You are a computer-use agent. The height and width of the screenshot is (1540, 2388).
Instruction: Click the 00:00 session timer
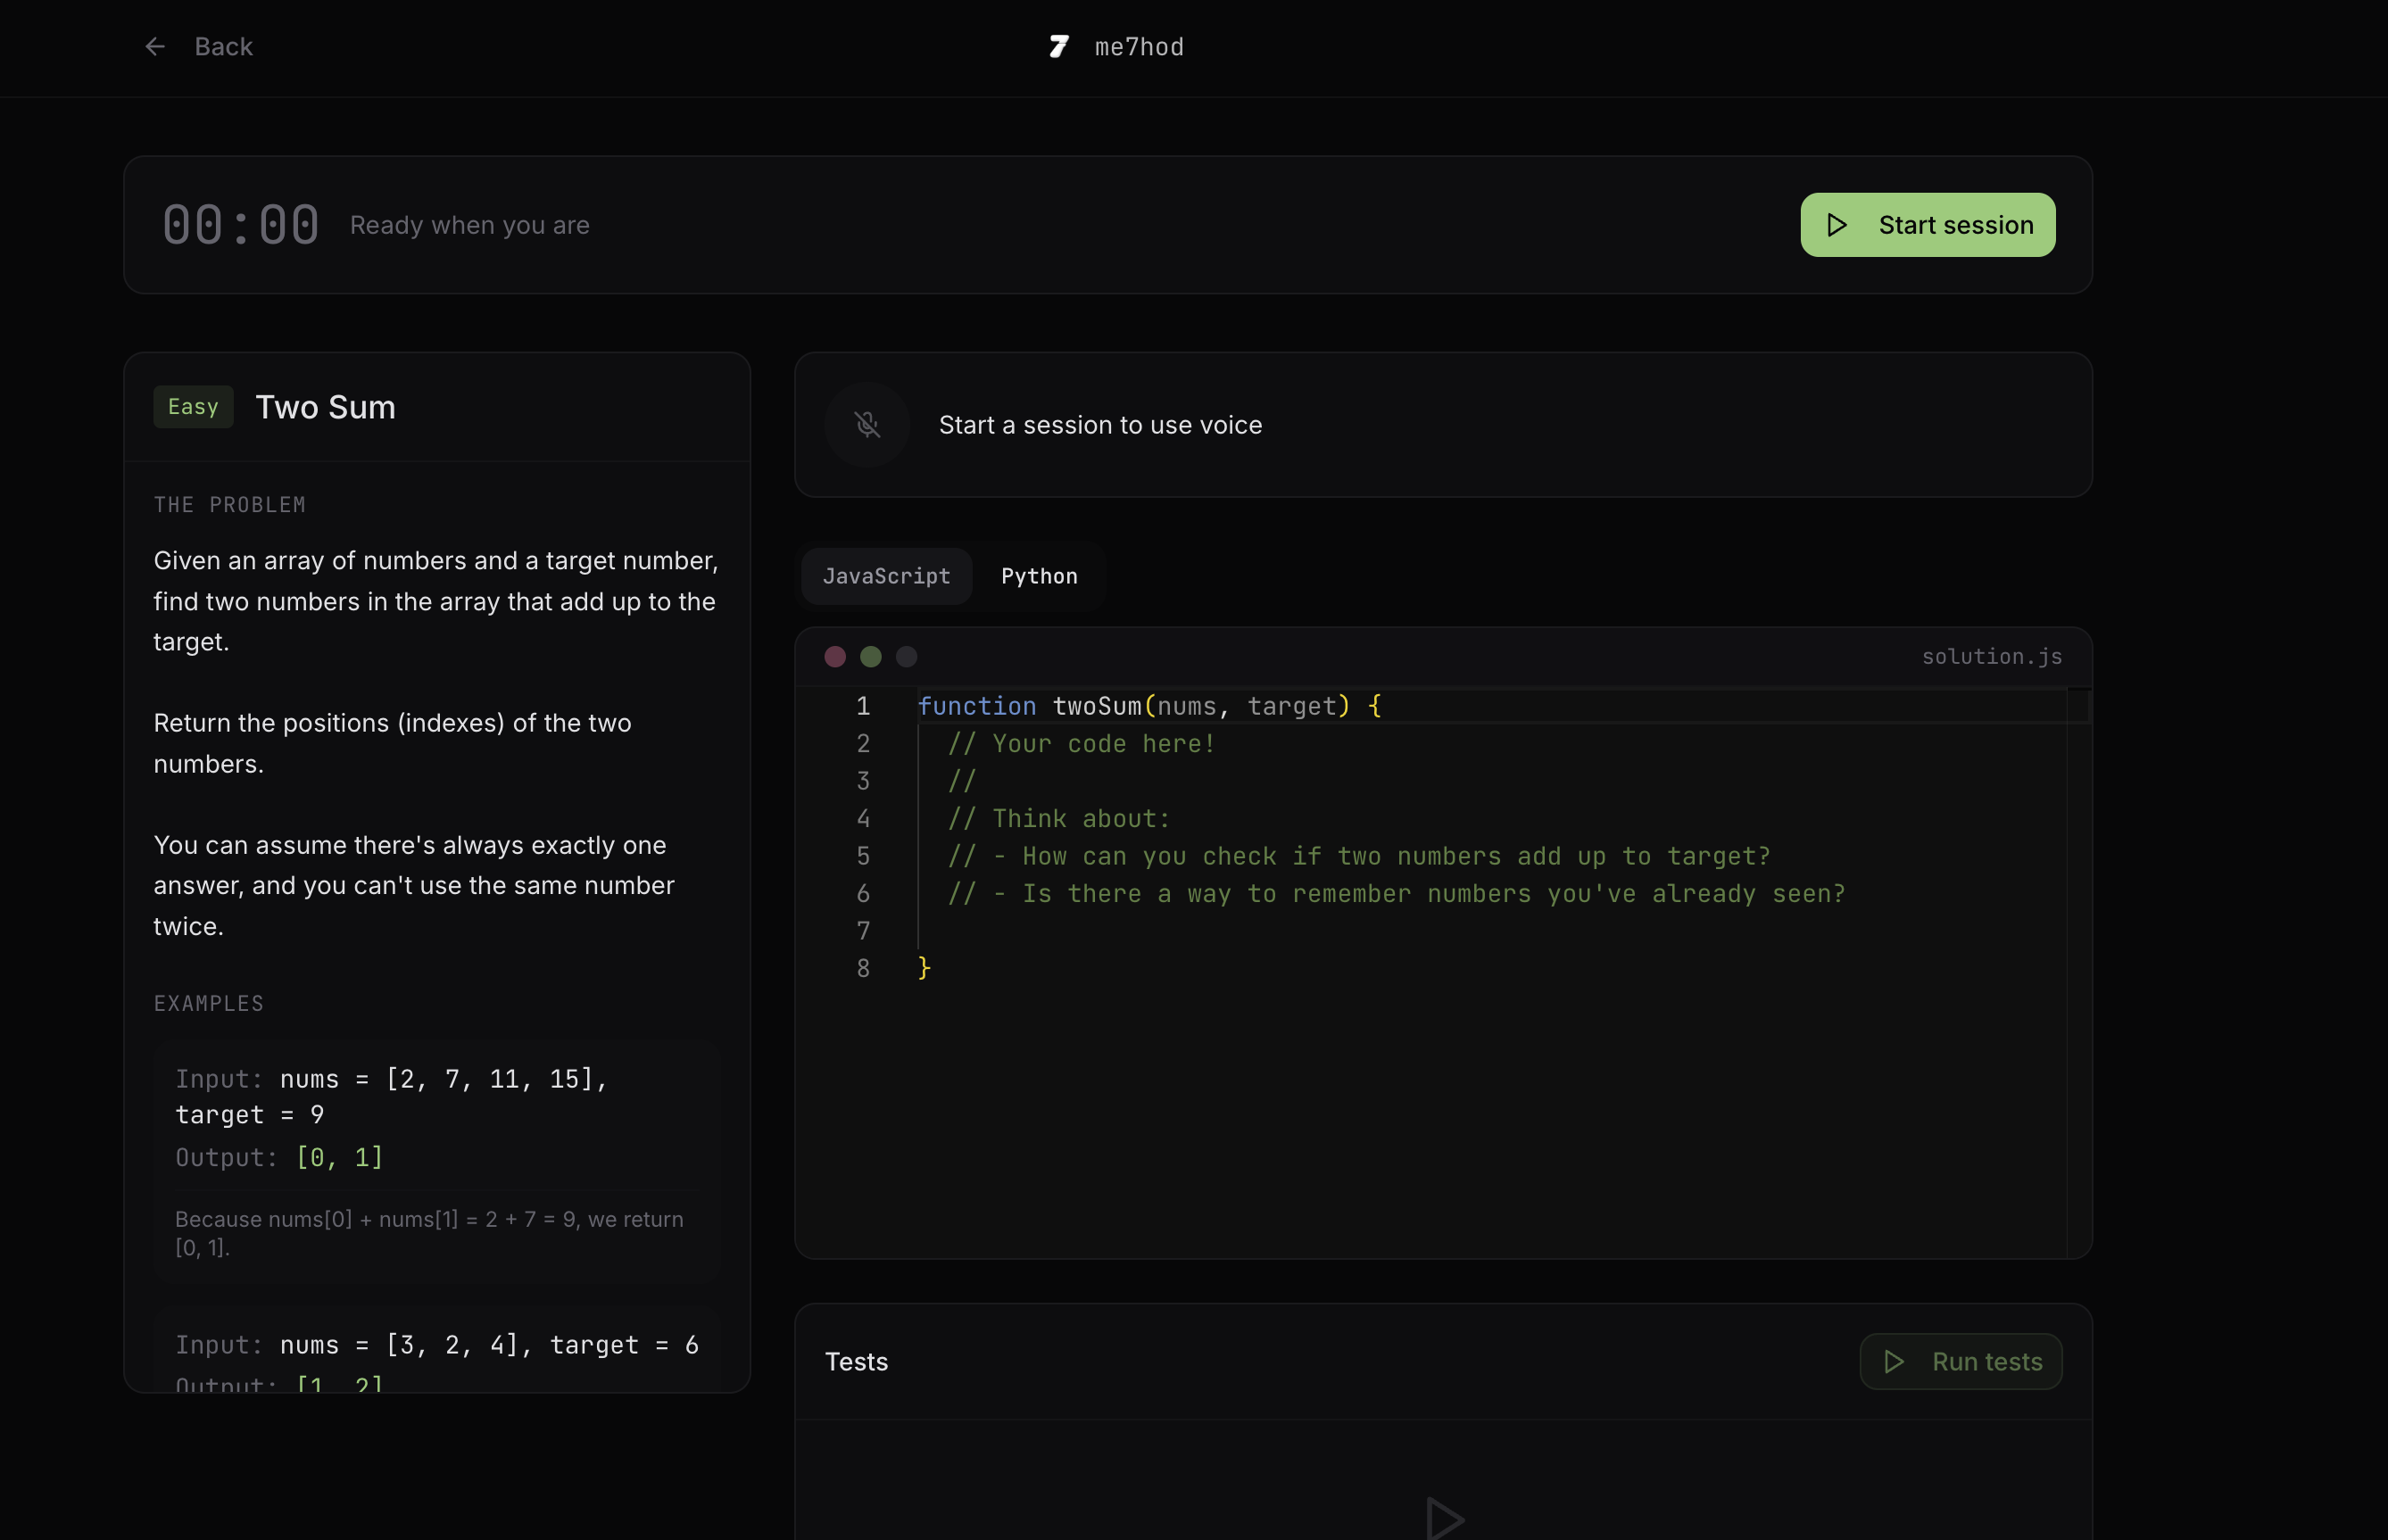(x=241, y=225)
